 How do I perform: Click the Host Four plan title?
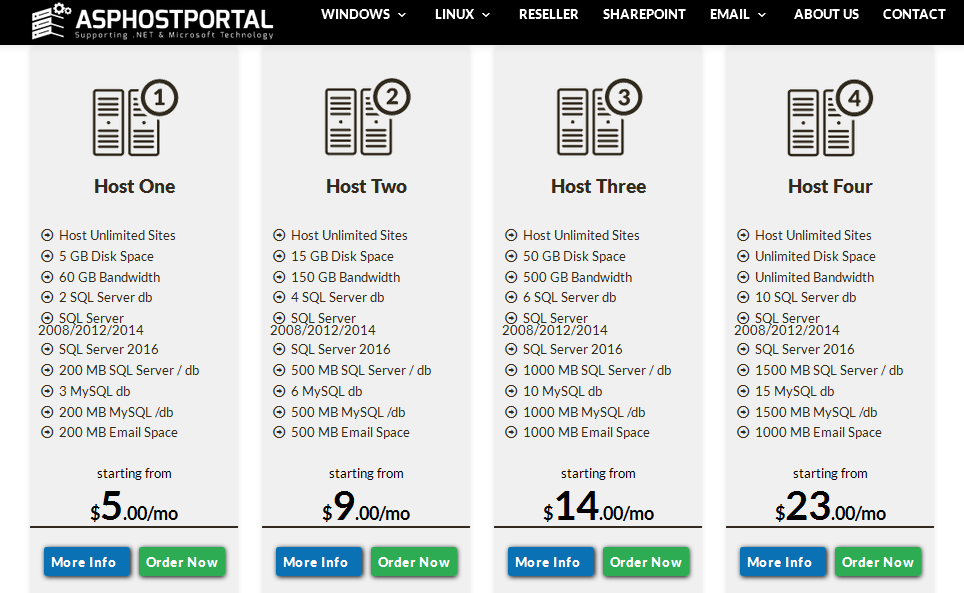(x=830, y=186)
